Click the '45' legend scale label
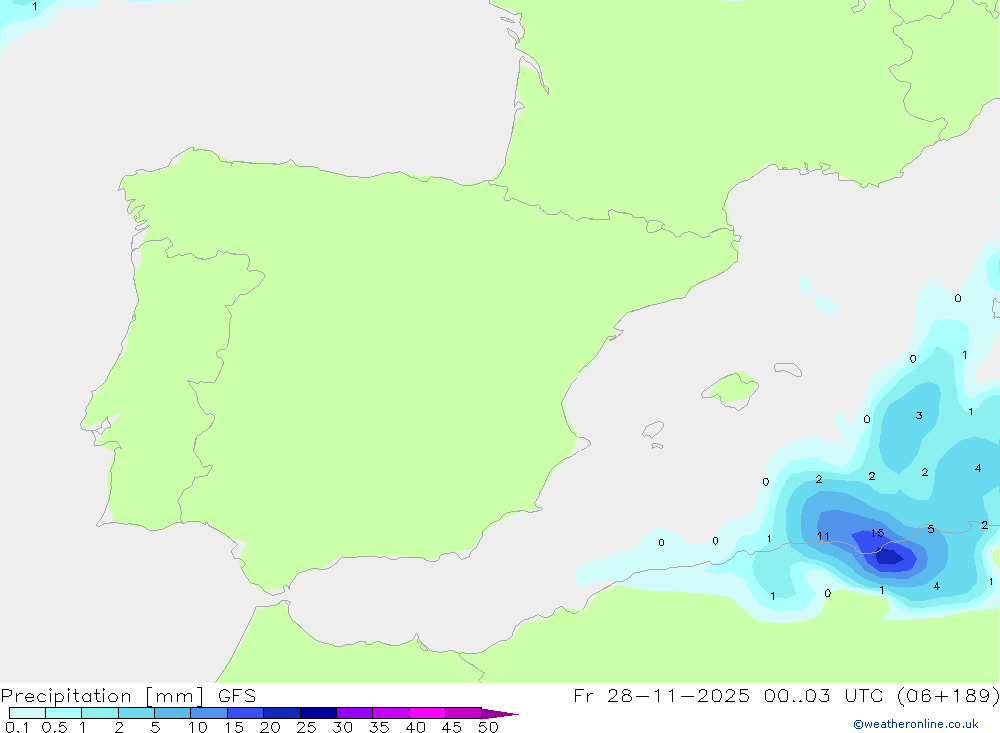The height and width of the screenshot is (733, 1000). click(452, 727)
